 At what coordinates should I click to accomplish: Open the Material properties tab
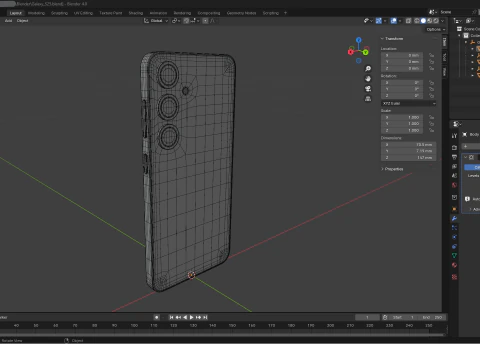pyautogui.click(x=454, y=265)
